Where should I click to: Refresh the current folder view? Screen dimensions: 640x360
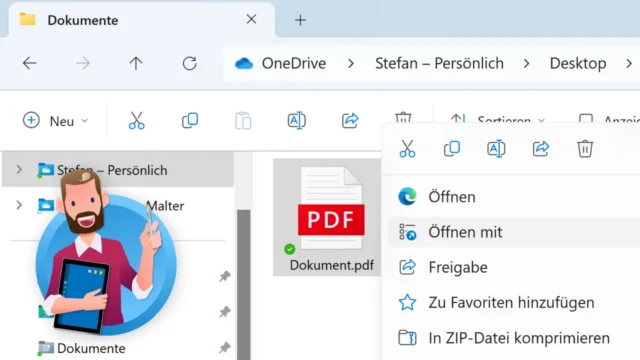tap(189, 63)
